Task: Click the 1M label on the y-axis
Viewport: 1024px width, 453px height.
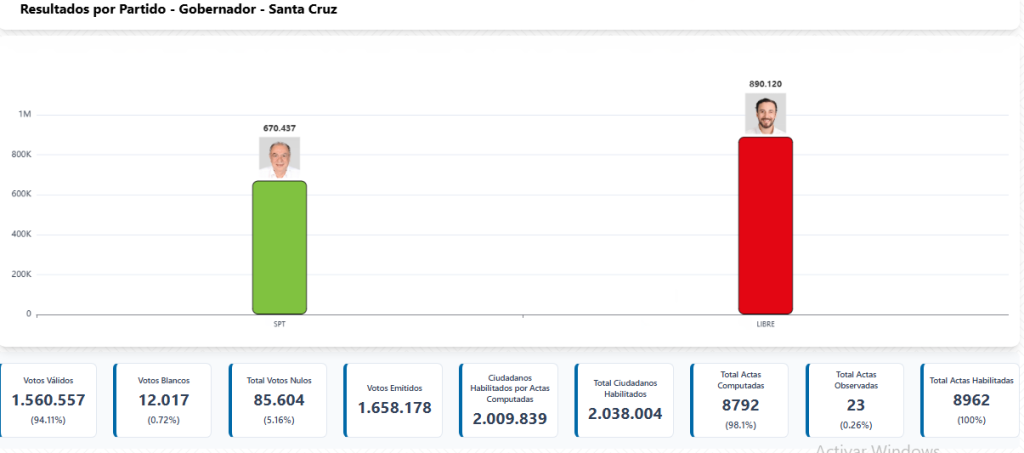Action: coord(25,115)
